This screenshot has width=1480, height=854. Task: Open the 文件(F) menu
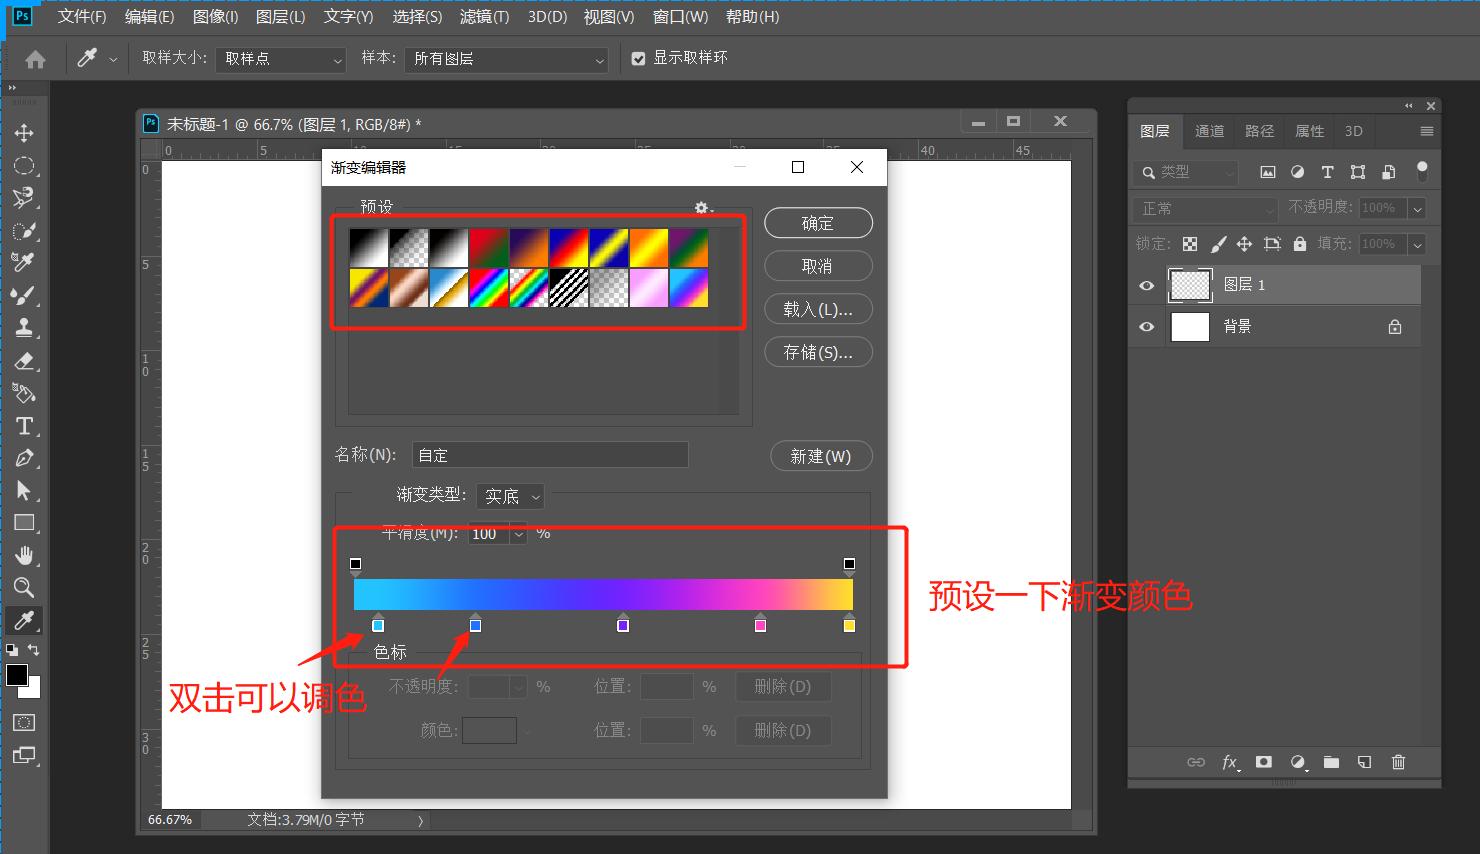[82, 17]
